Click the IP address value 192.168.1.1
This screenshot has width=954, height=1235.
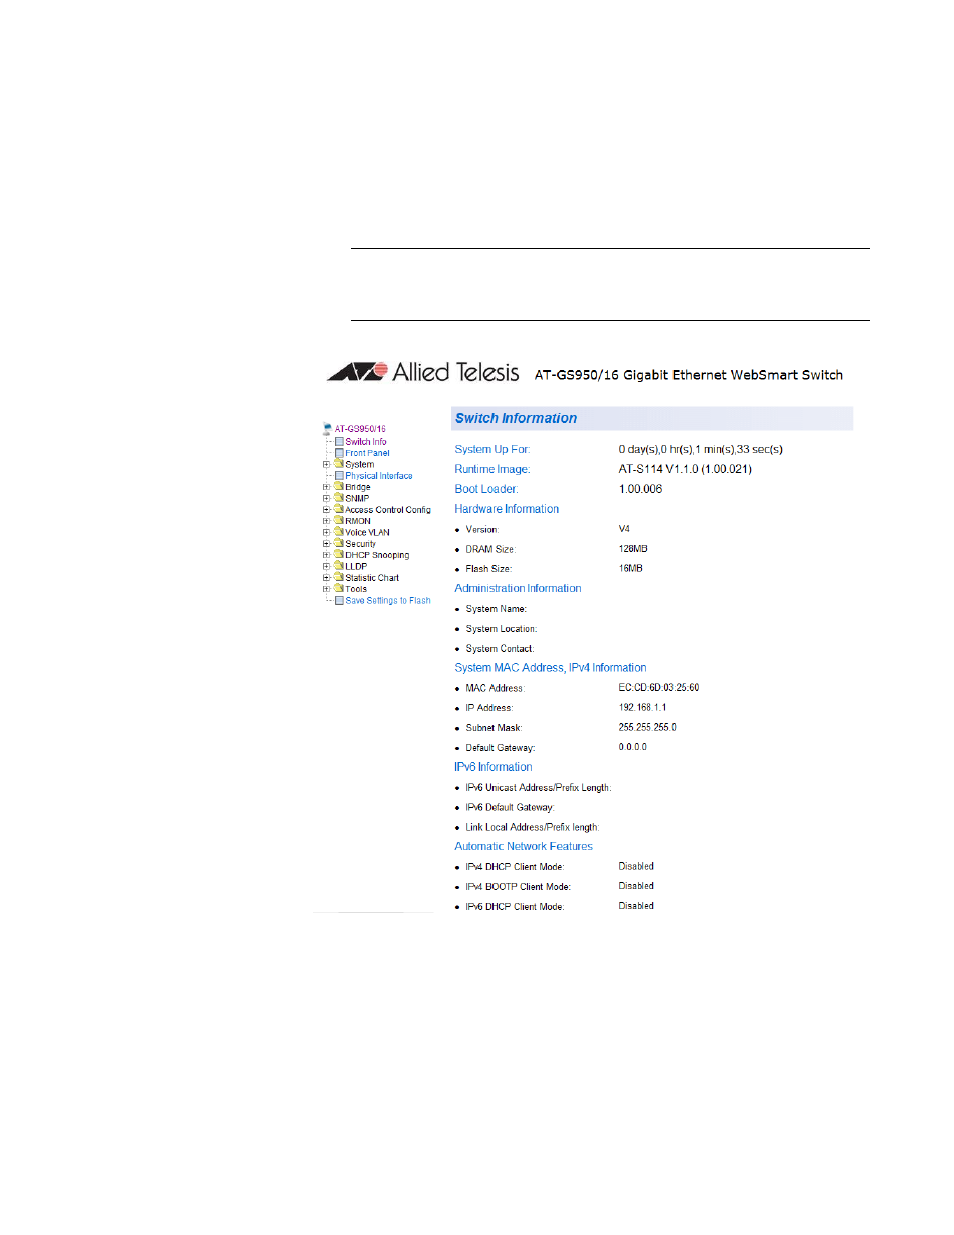click(x=642, y=707)
